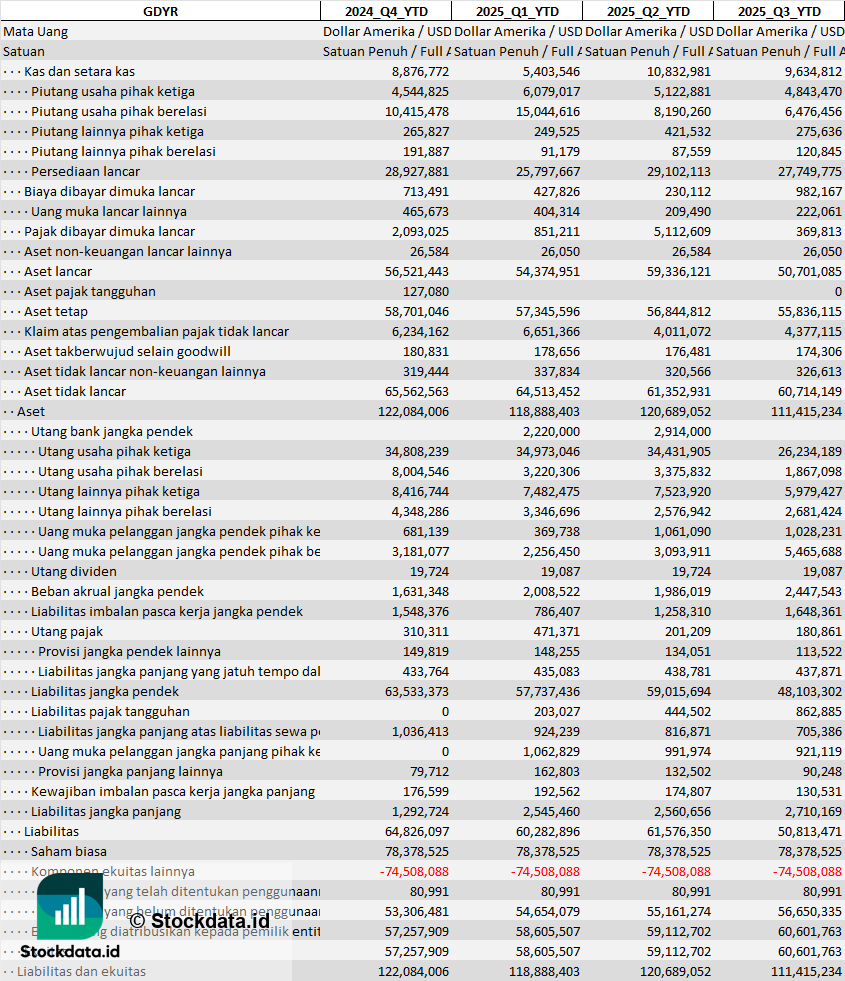Click Piutang usaha pihak ketiga label
Screen dimensions: 845x981
(x=113, y=91)
